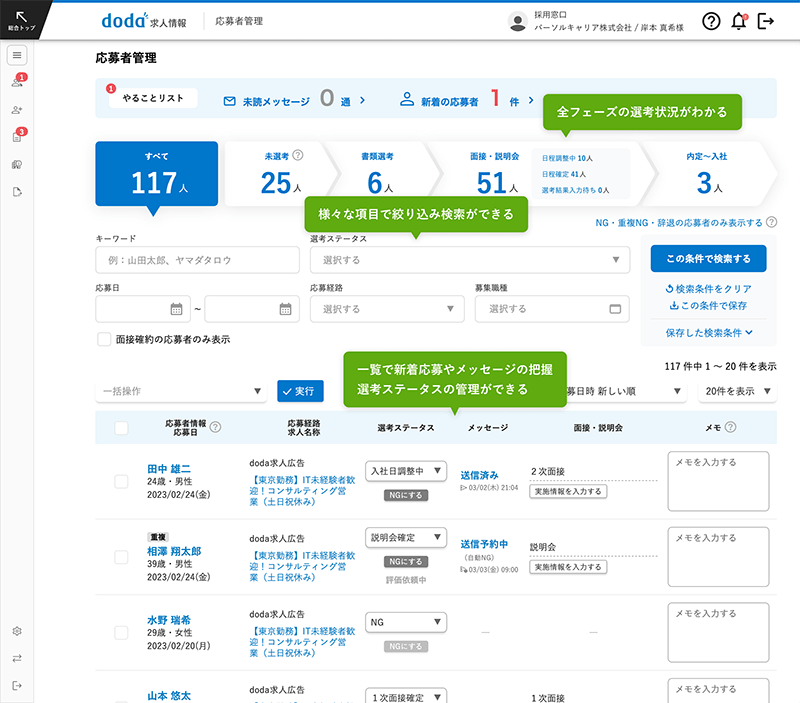Enable 面接確約の応募者のみ表示 checkbox
Screen dimensions: 800x703
tap(104, 339)
